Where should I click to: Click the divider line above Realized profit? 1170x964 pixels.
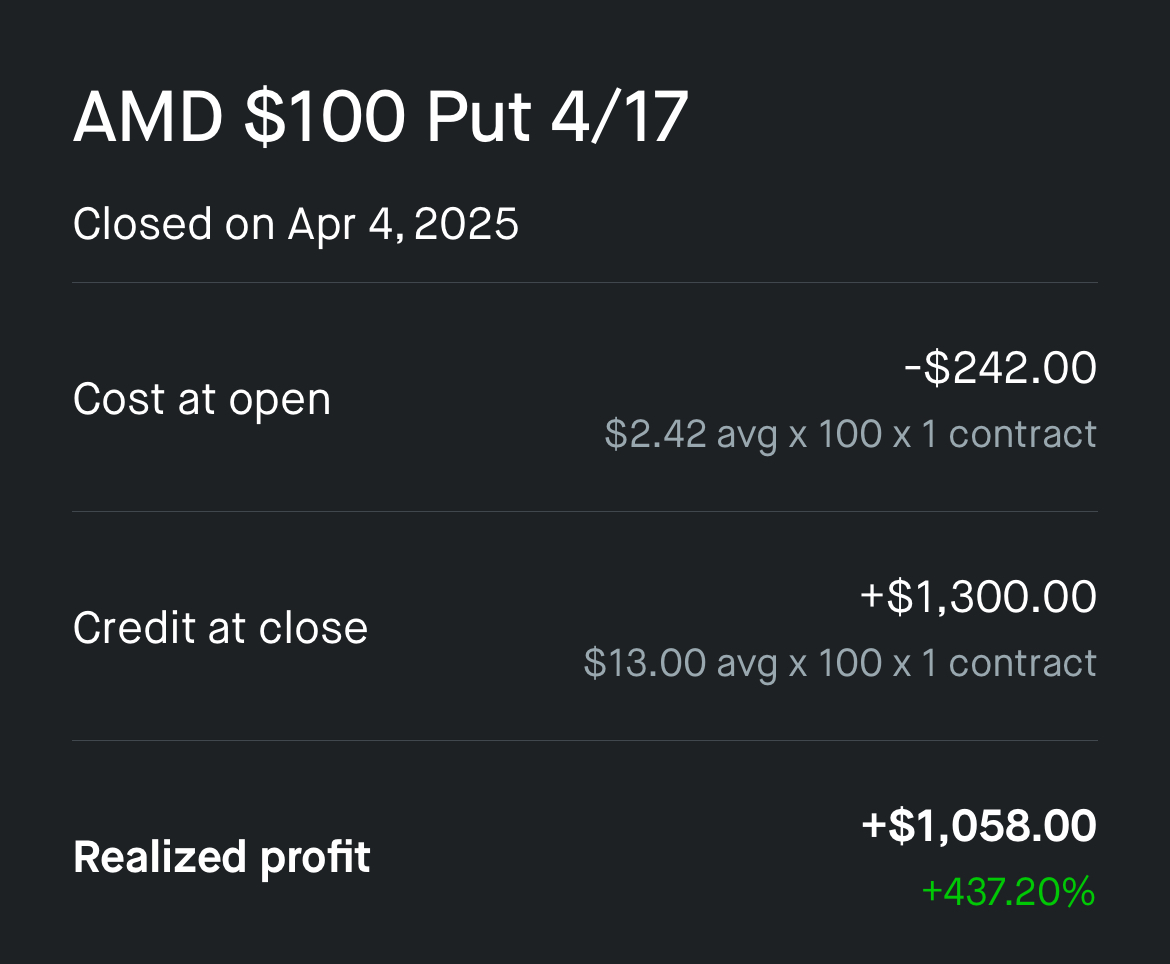coord(585,741)
